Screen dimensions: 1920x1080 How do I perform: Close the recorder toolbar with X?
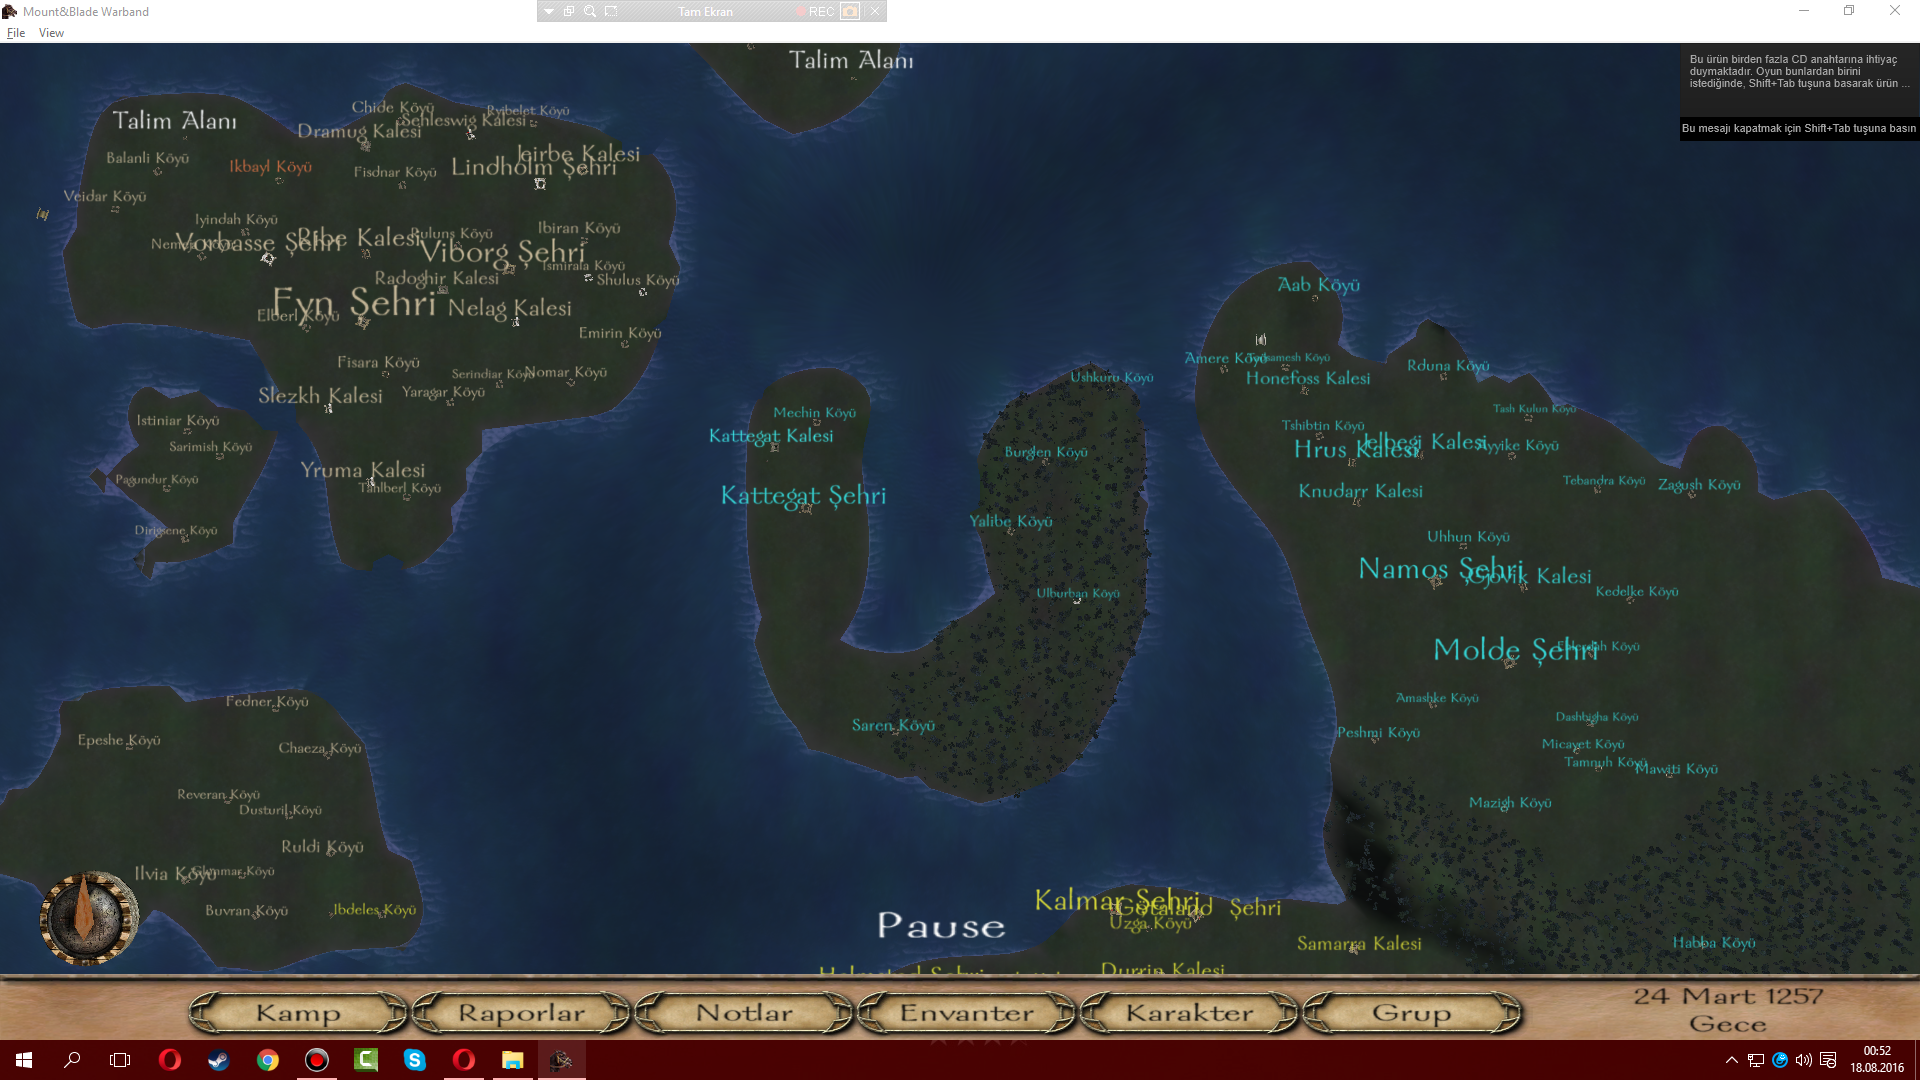coord(875,11)
